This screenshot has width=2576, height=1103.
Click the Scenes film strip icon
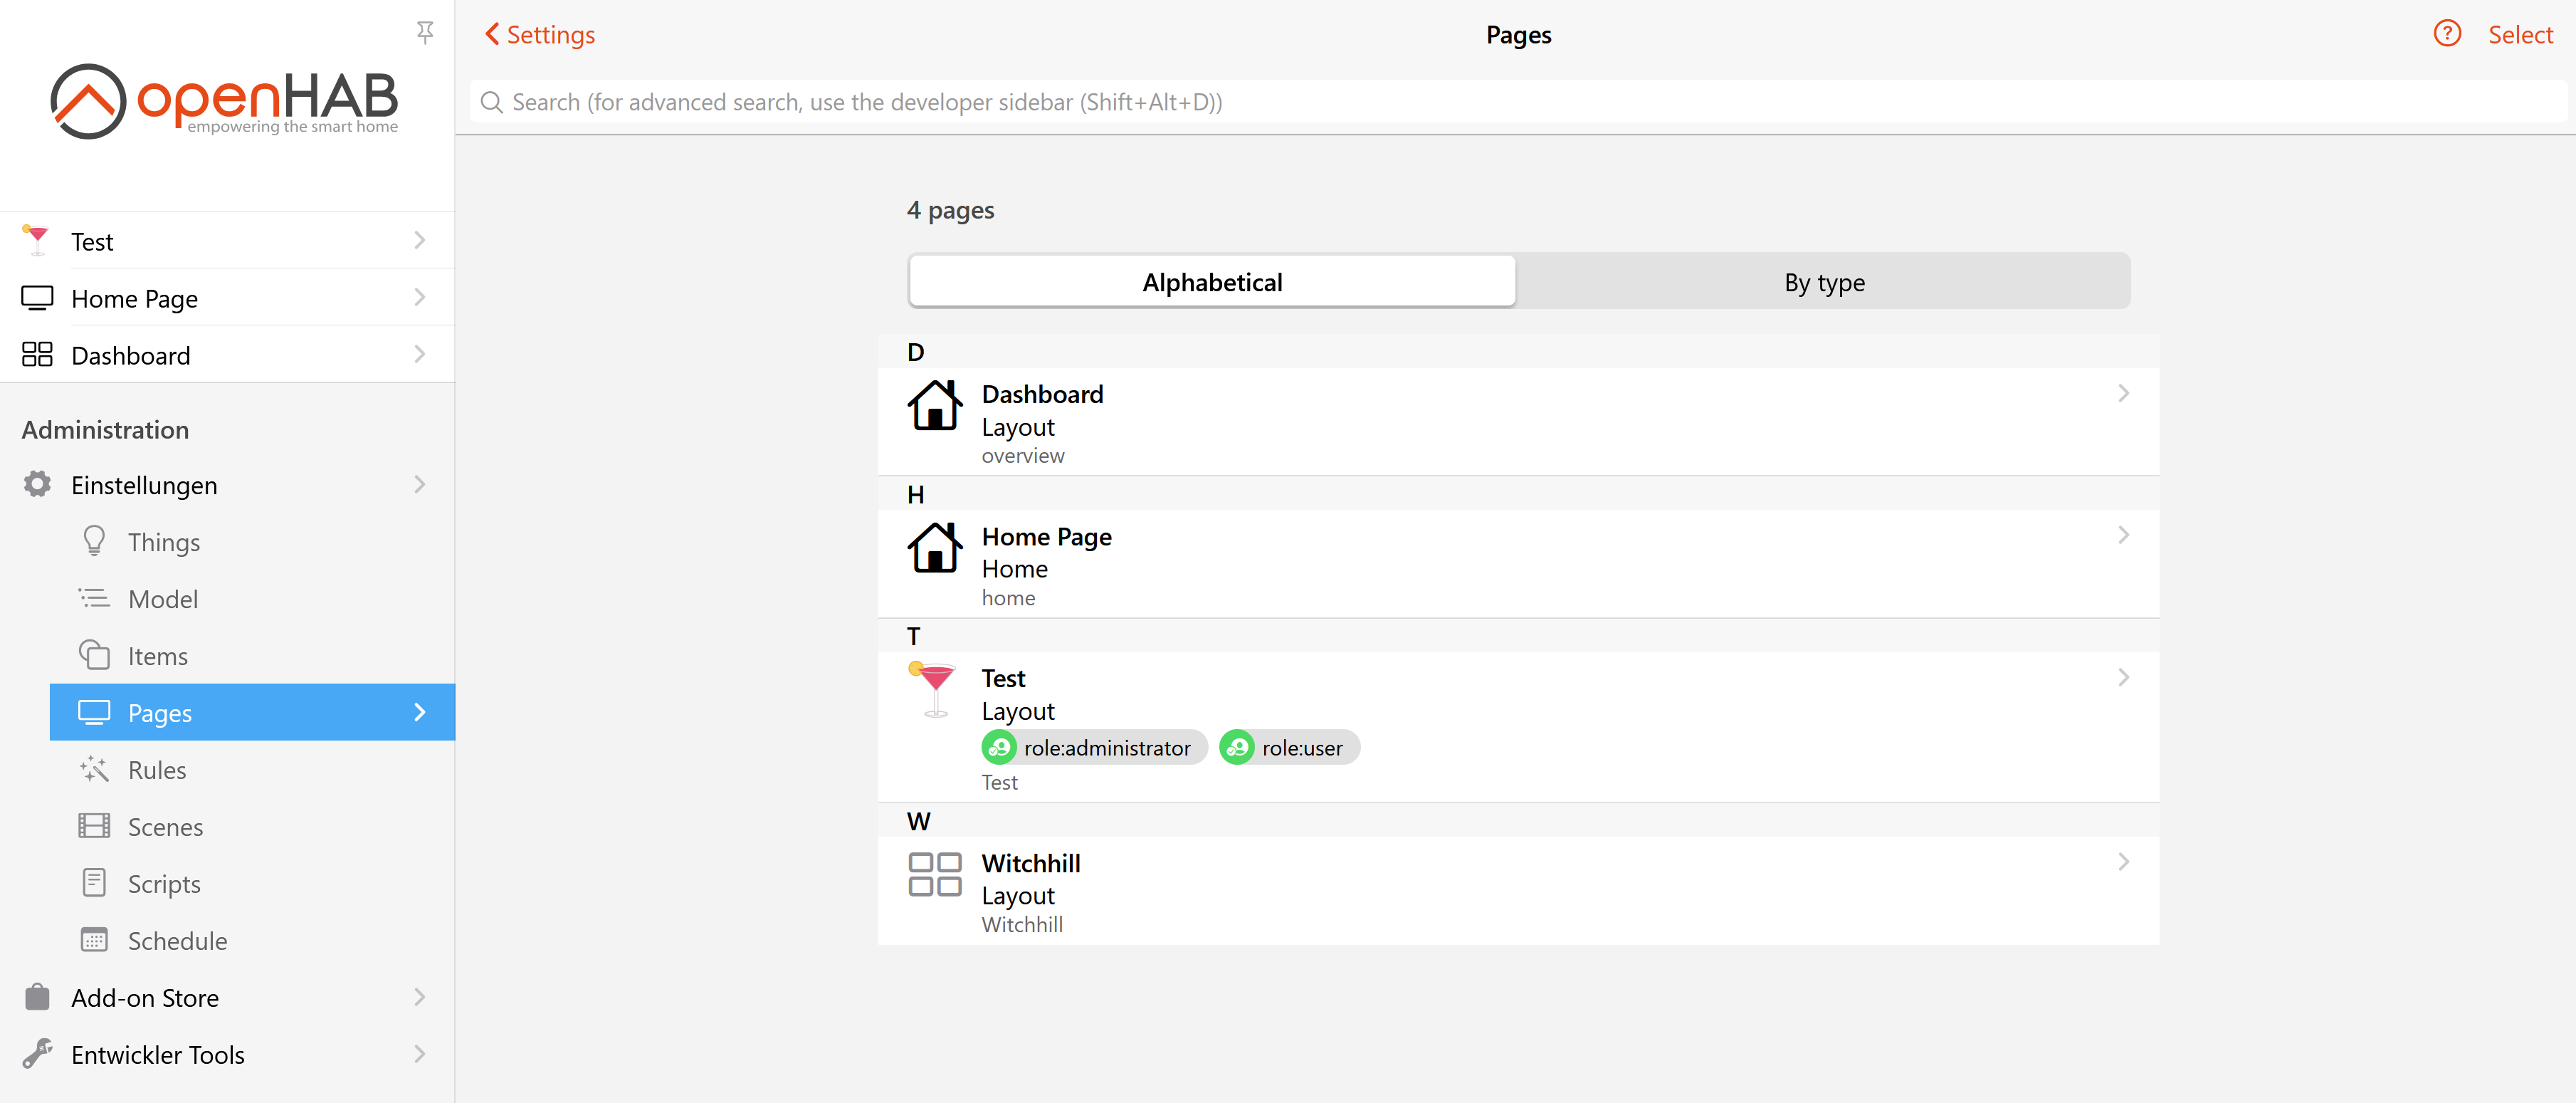tap(94, 826)
